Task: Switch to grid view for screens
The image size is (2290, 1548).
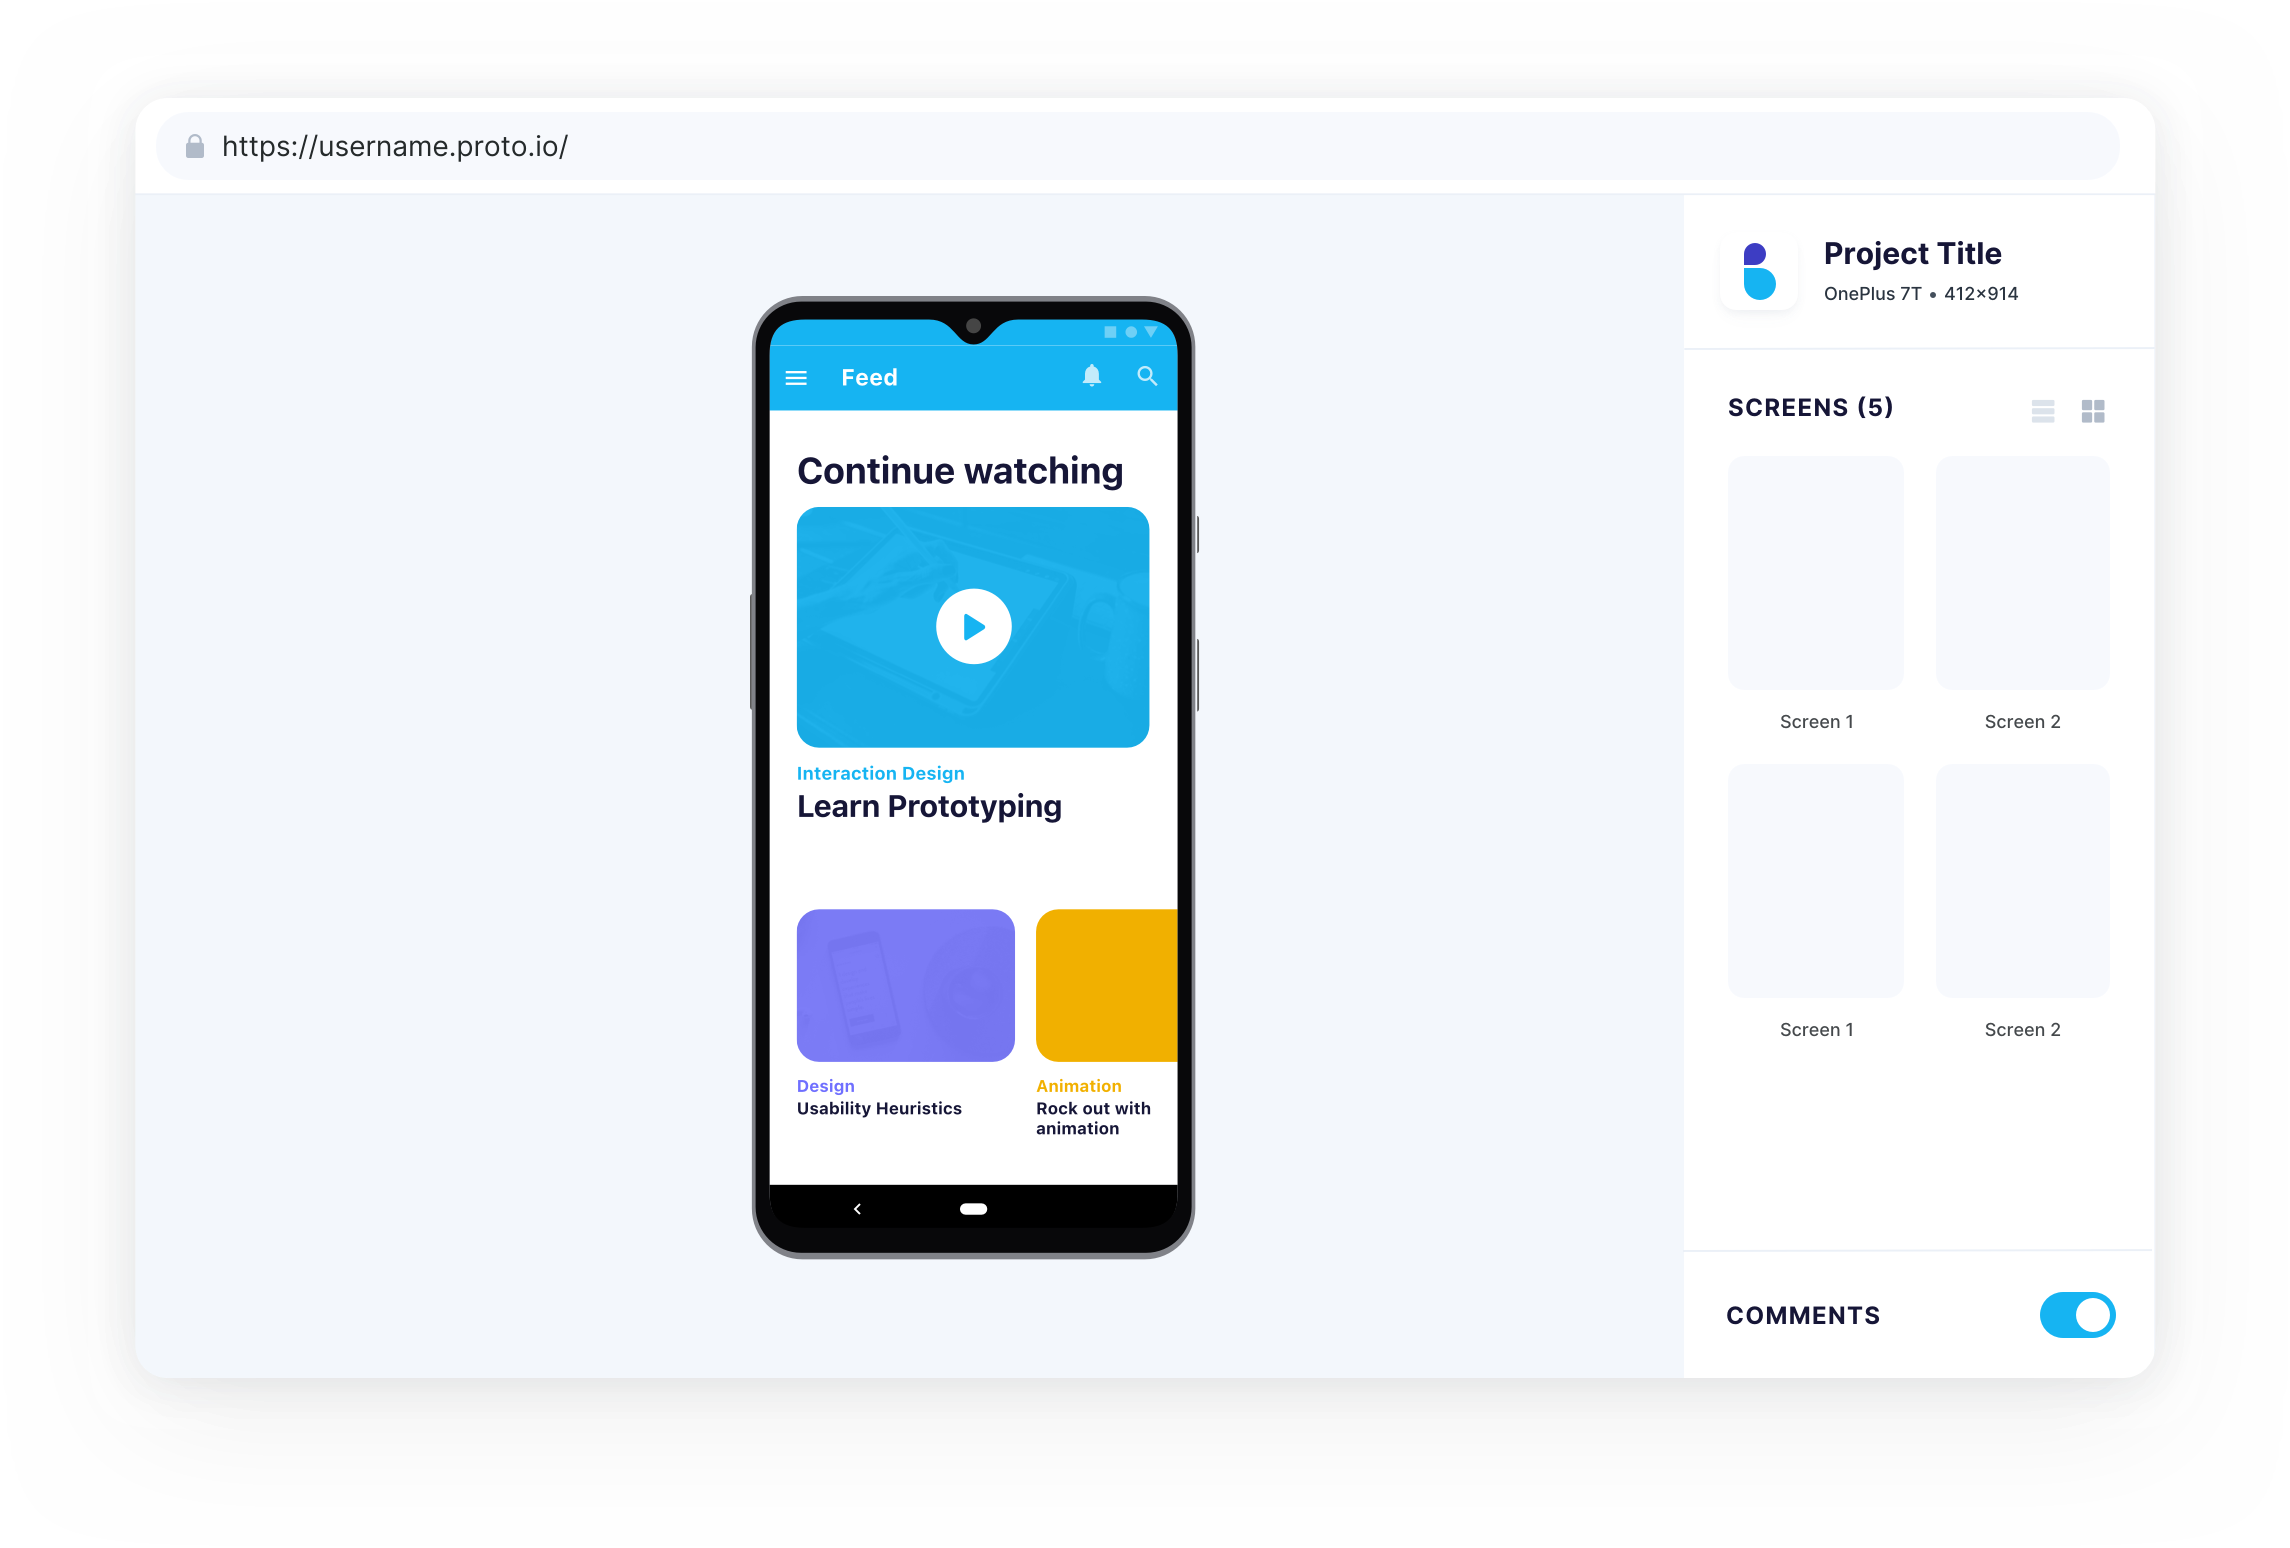Action: pos(2091,411)
